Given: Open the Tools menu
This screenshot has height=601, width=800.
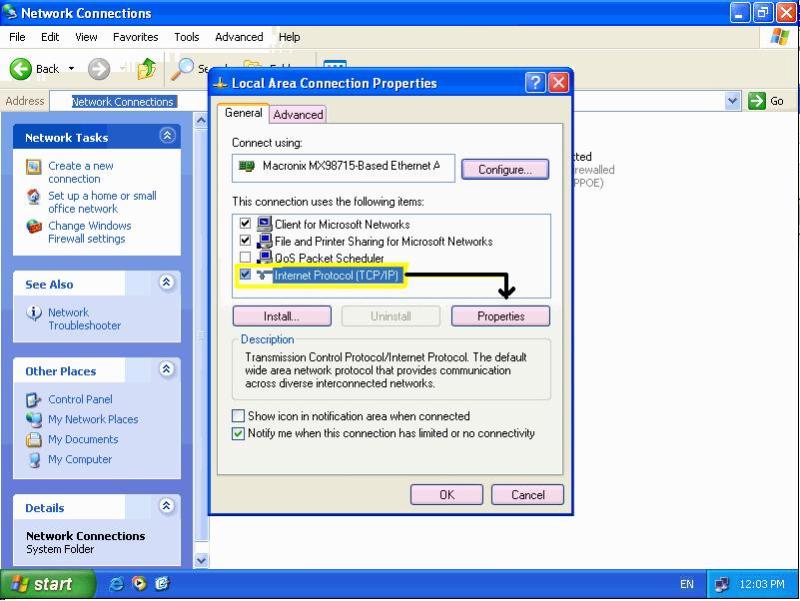Looking at the screenshot, I should 186,37.
